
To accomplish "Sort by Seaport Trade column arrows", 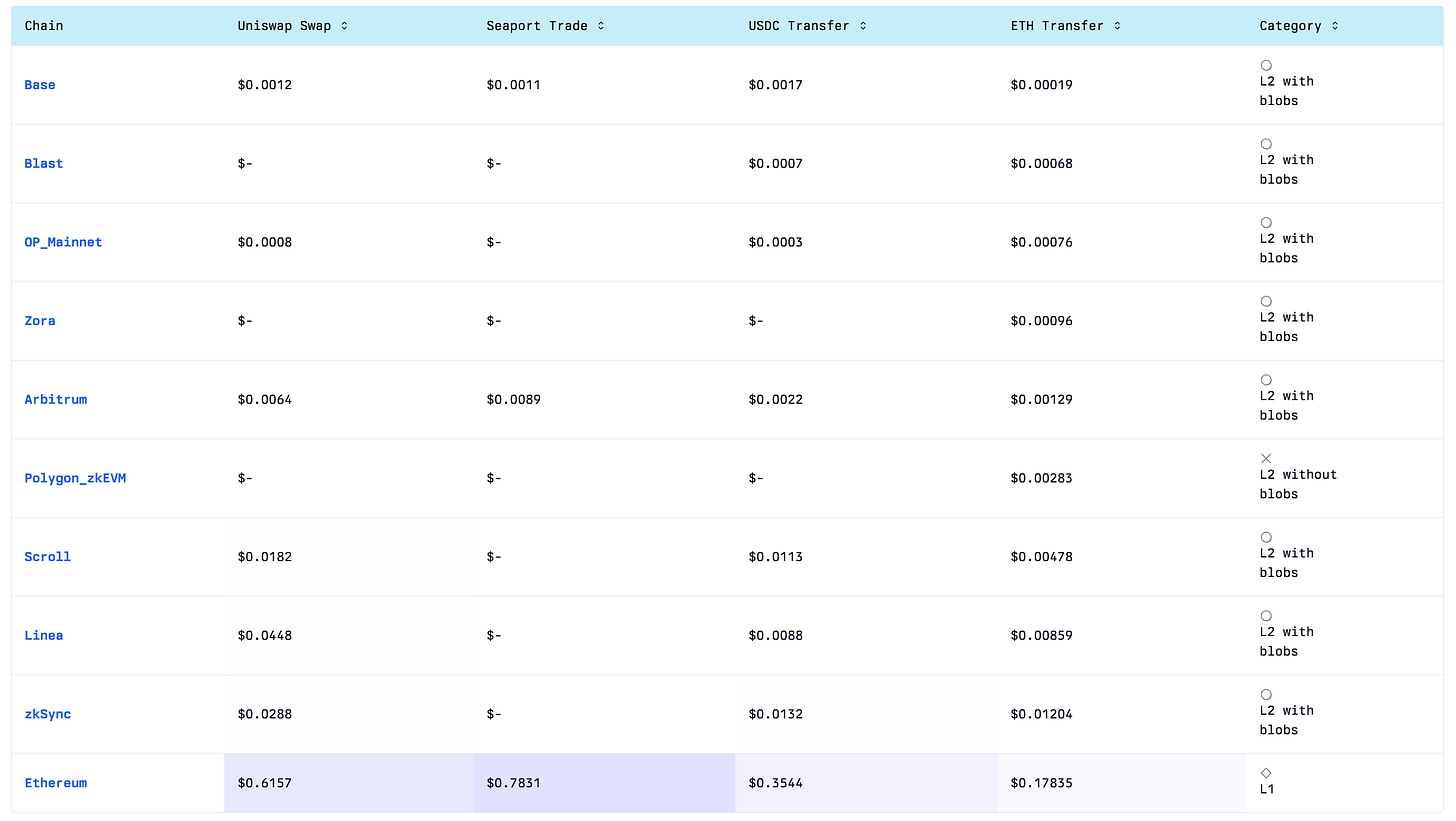I will [601, 26].
